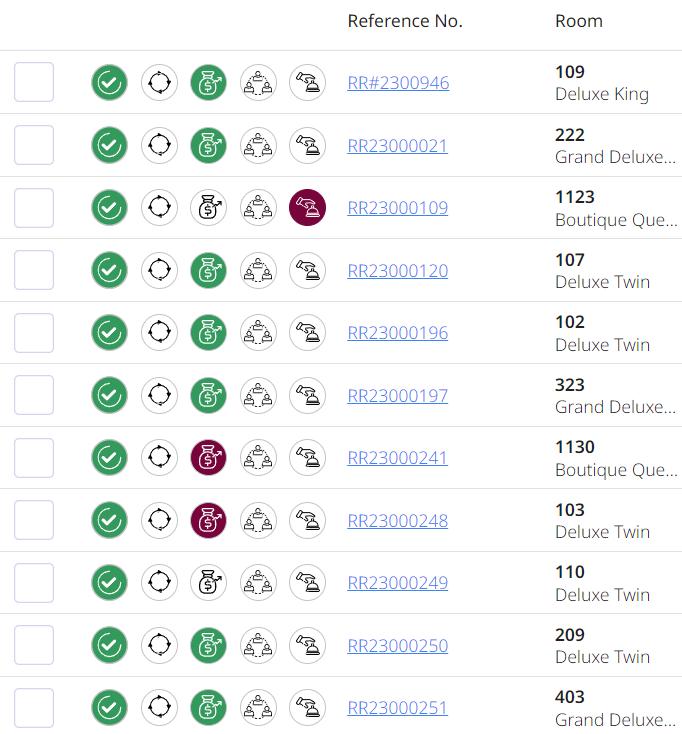Click green checkmark status icon for RR#2300946
Viewport: 682px width, 734px height.
point(109,83)
